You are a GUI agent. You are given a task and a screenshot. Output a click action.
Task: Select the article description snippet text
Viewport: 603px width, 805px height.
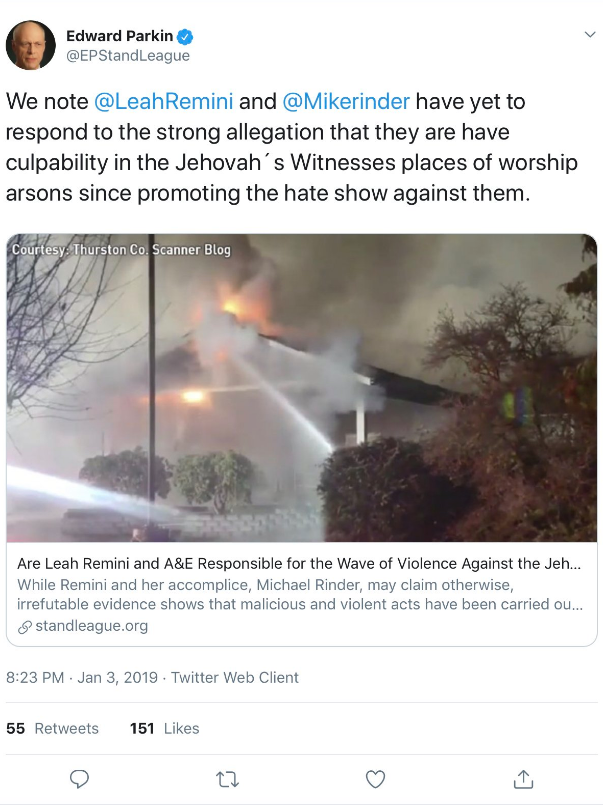300,595
